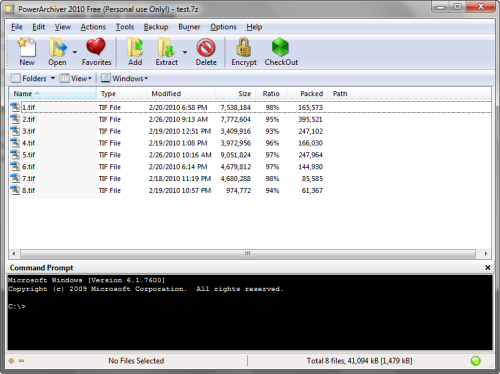The image size is (500, 374).
Task: Click inside the Command Prompt console area
Action: (x=250, y=312)
